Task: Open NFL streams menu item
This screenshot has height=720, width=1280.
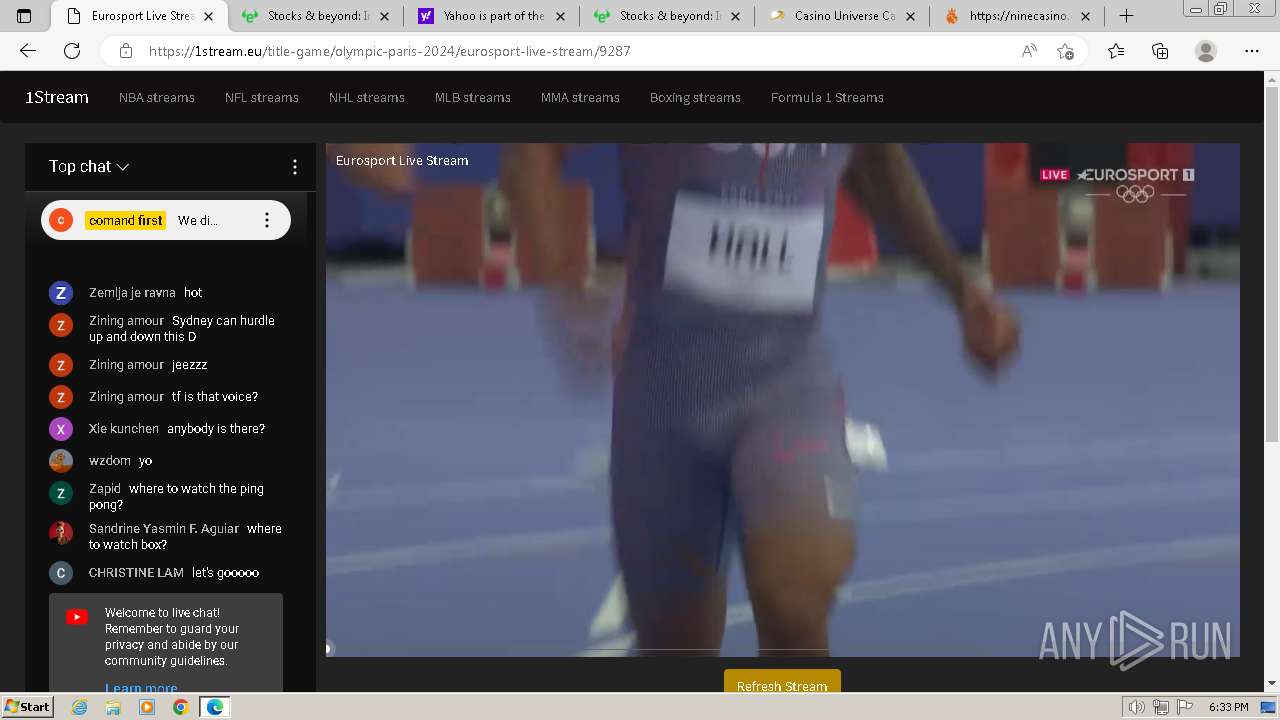Action: (x=262, y=97)
